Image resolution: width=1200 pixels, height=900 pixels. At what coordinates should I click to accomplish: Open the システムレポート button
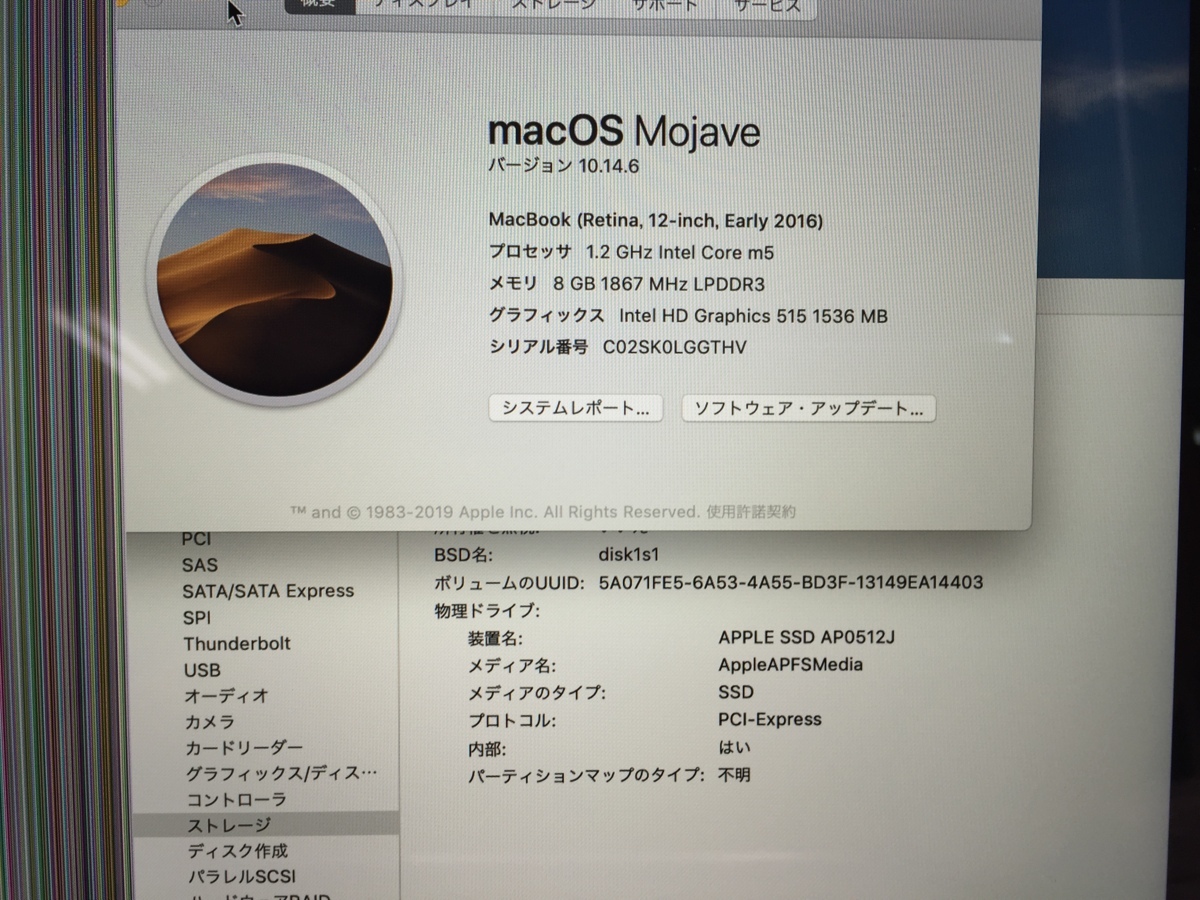click(575, 408)
